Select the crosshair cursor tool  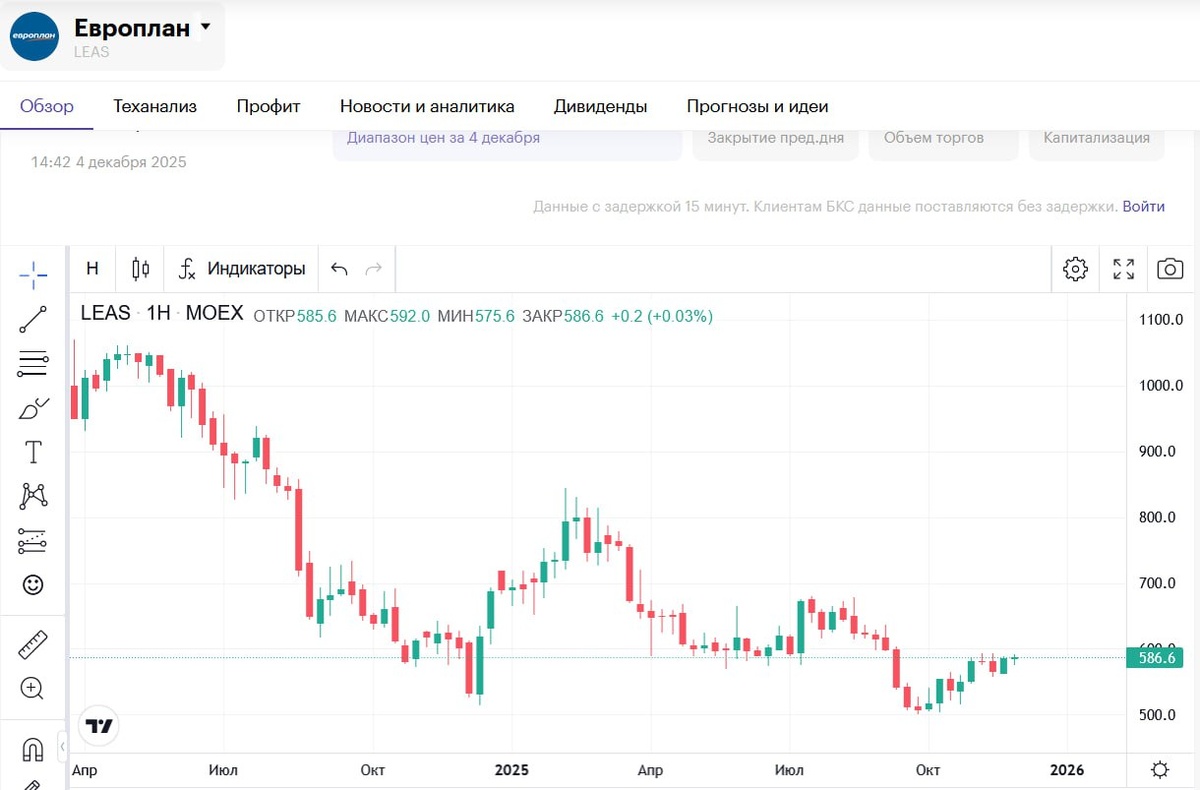(33, 273)
